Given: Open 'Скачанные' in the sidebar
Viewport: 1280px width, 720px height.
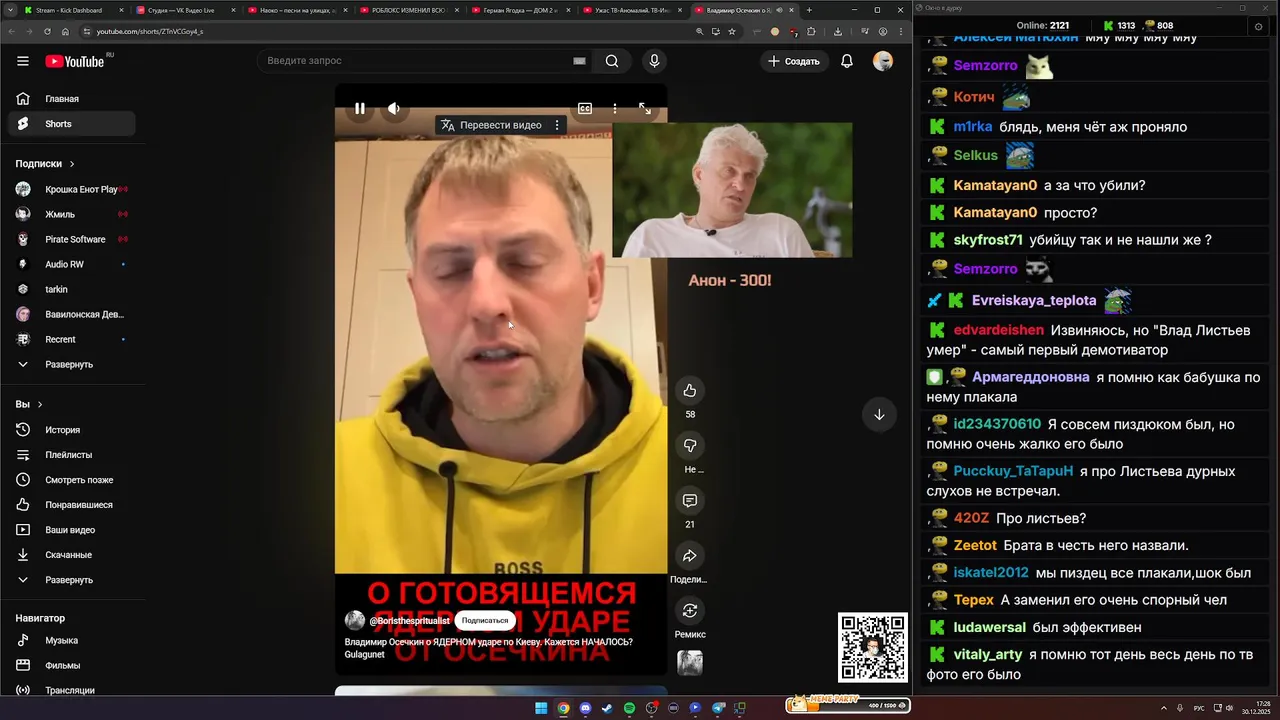Looking at the screenshot, I should click(x=72, y=555).
